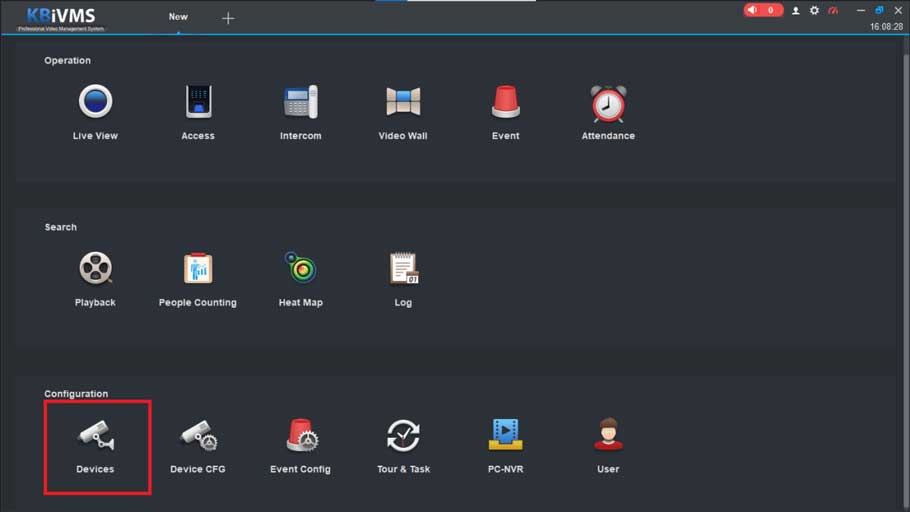The height and width of the screenshot is (512, 910).
Task: Open the Live View module
Action: click(95, 103)
